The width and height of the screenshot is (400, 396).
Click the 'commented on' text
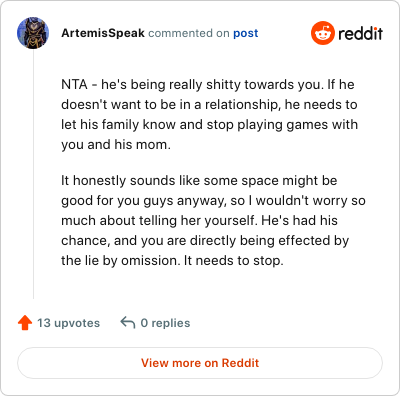point(189,33)
